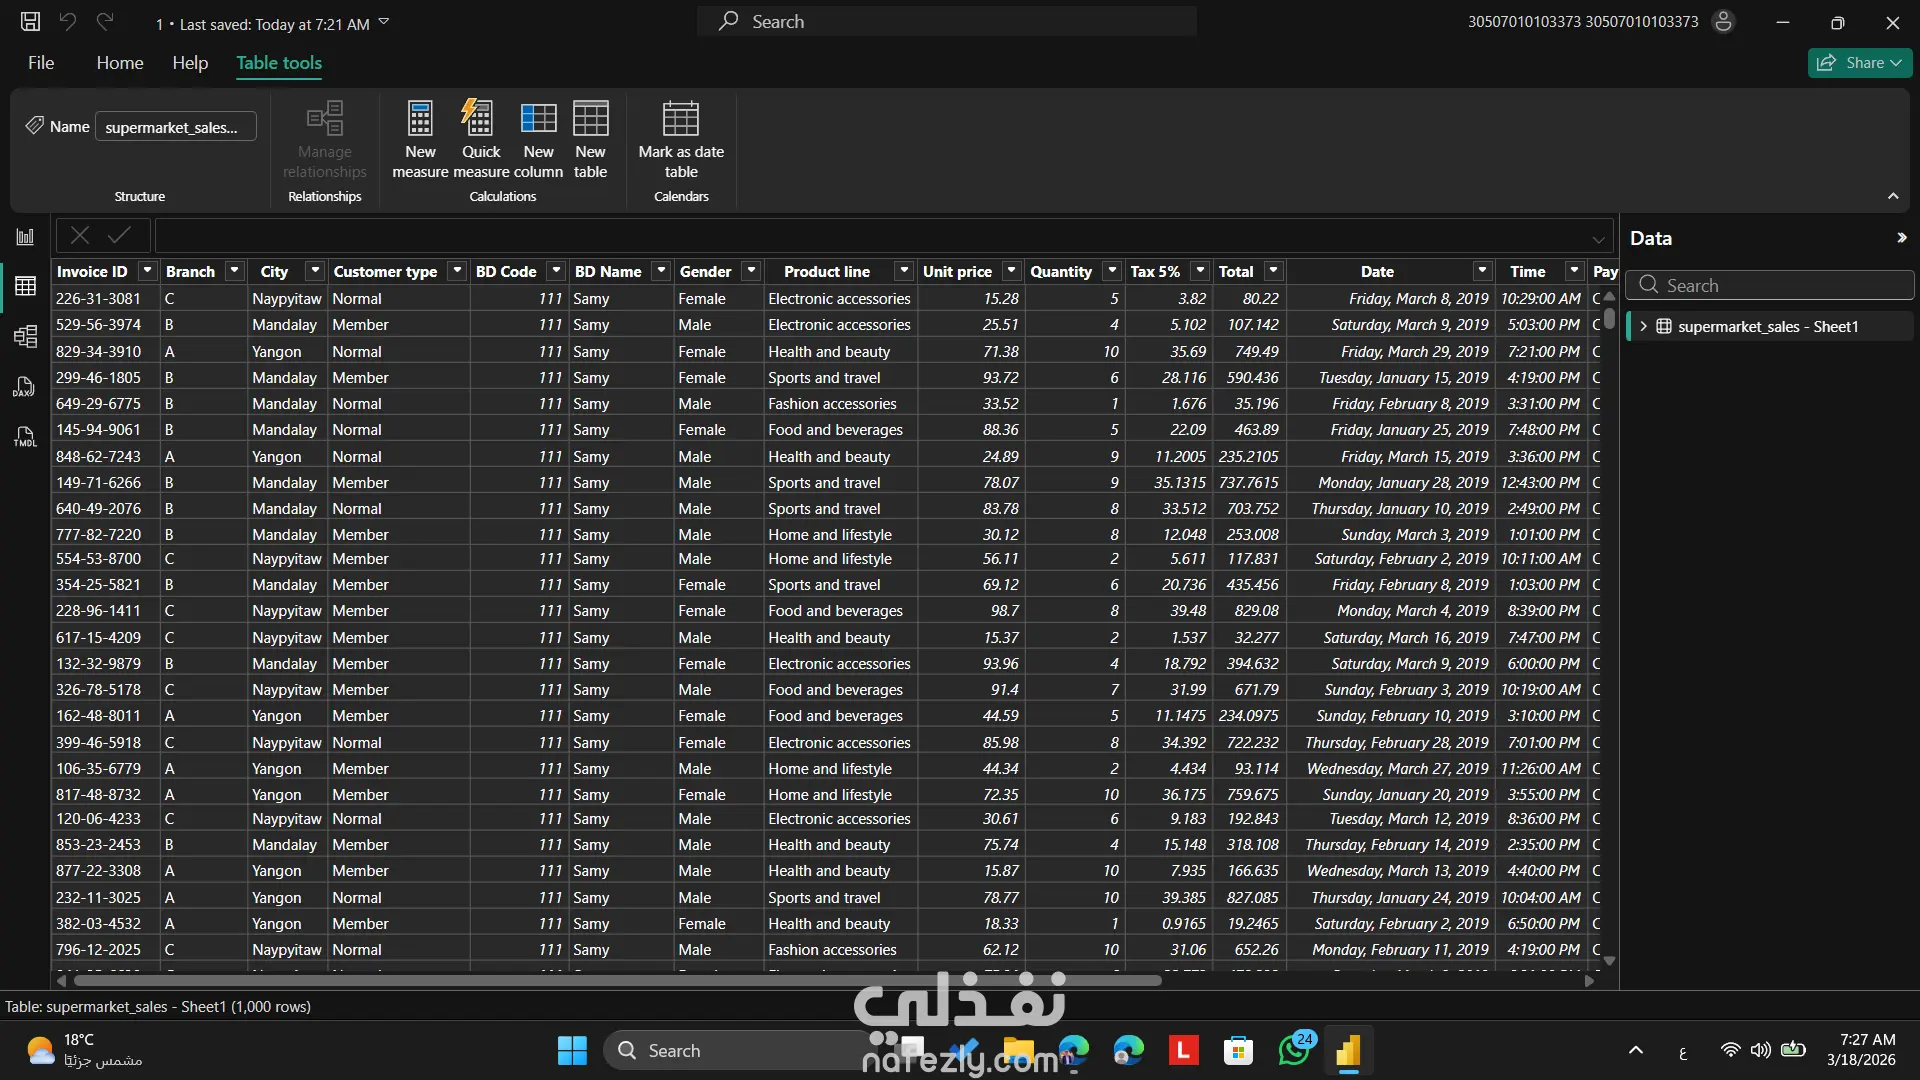Click the New table icon
The image size is (1920, 1080).
pyautogui.click(x=590, y=119)
